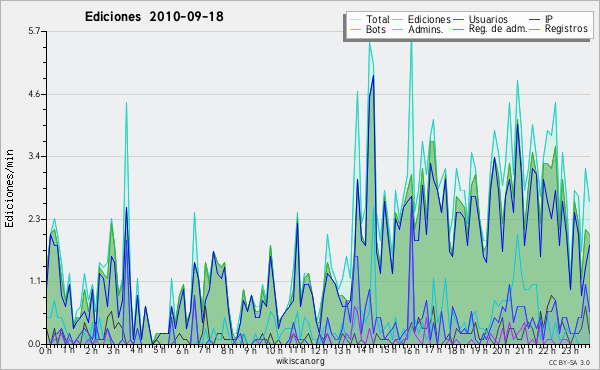The image size is (600, 370).
Task: Select the "Admins." legend entry
Action: (426, 29)
